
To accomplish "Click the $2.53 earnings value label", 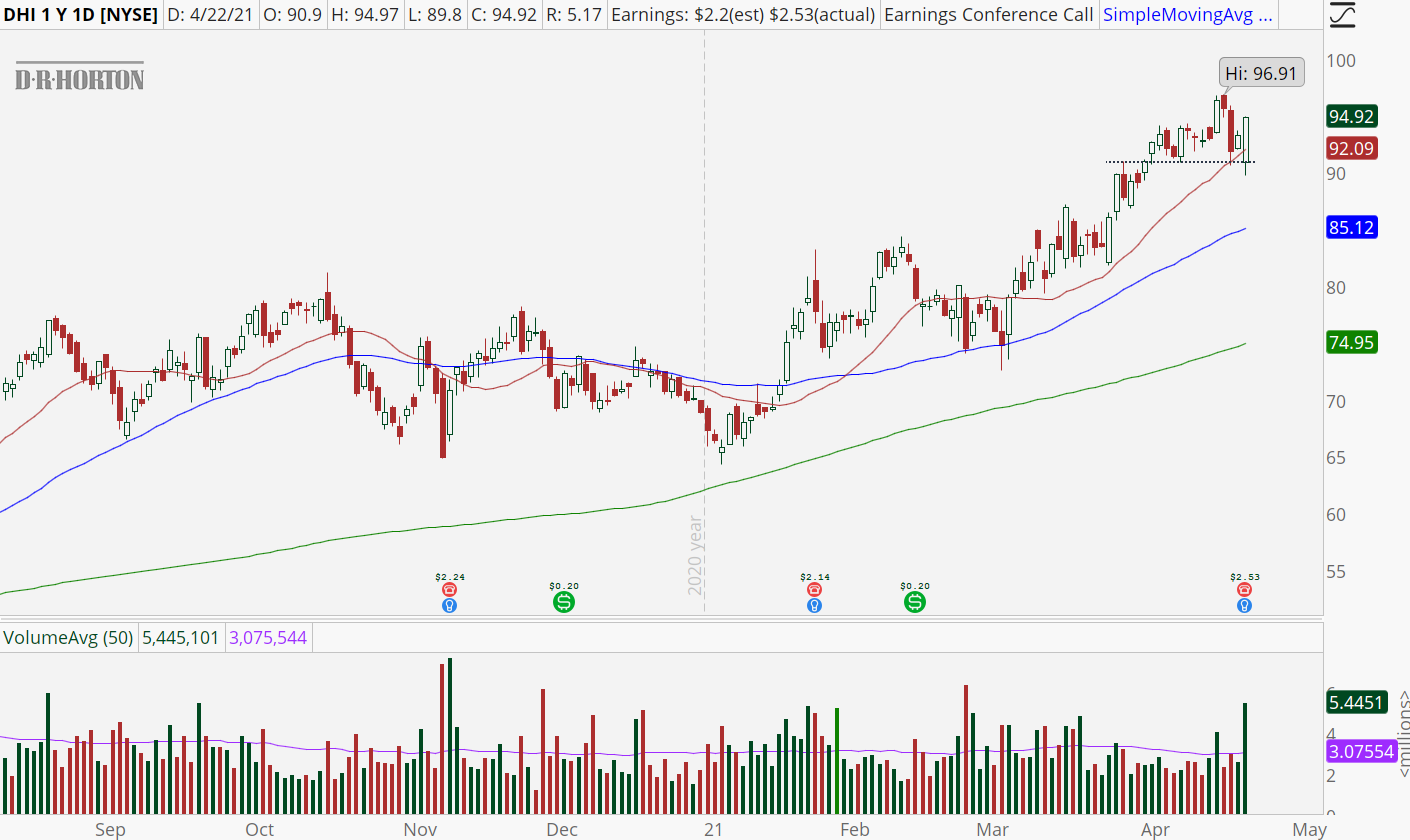I will click(1244, 577).
